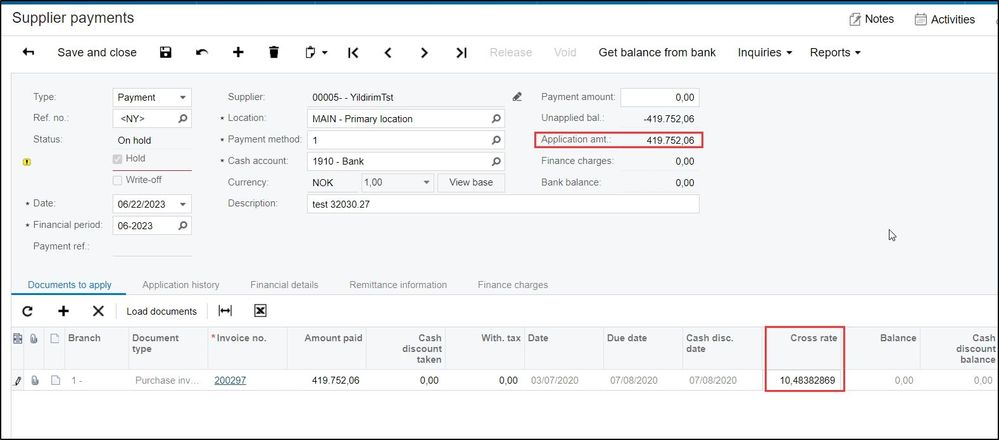
Task: Open Payment method lookup magnifier
Action: 496,139
